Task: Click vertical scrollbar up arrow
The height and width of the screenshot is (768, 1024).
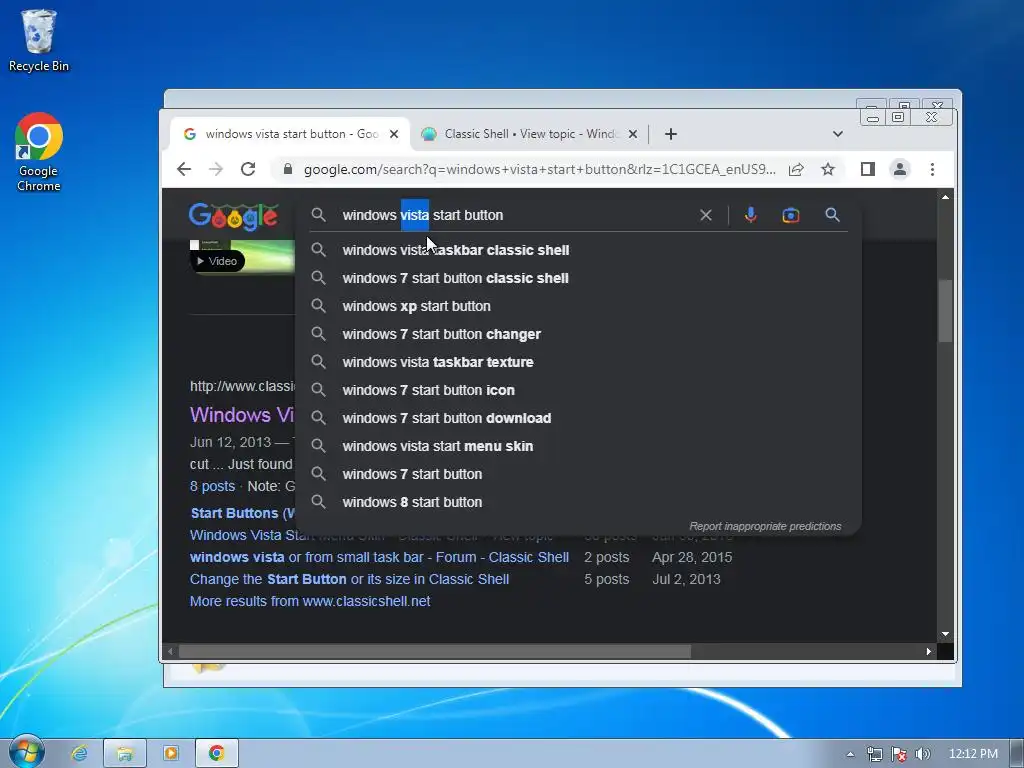Action: (x=946, y=197)
